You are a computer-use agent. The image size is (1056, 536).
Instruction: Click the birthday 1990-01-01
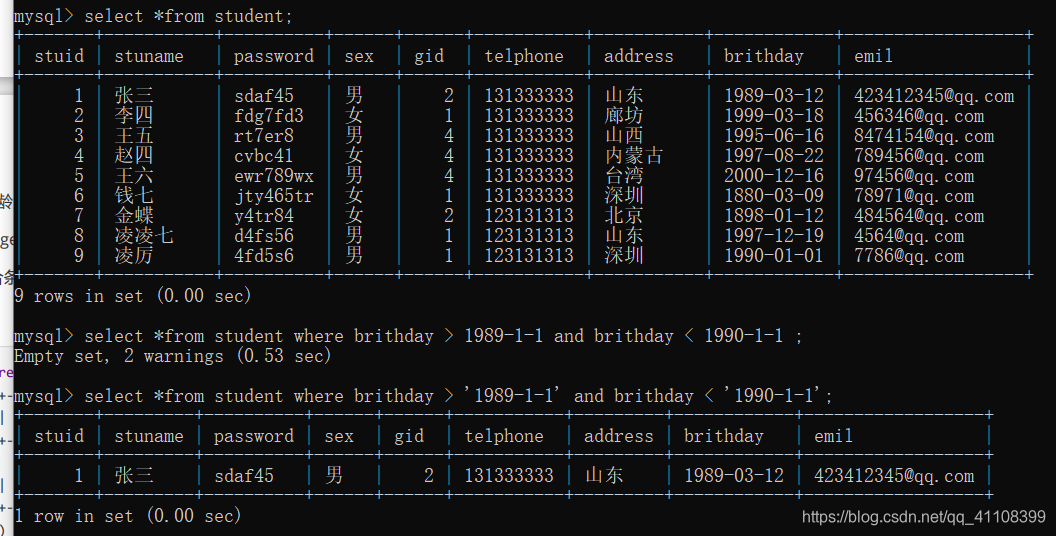(774, 255)
